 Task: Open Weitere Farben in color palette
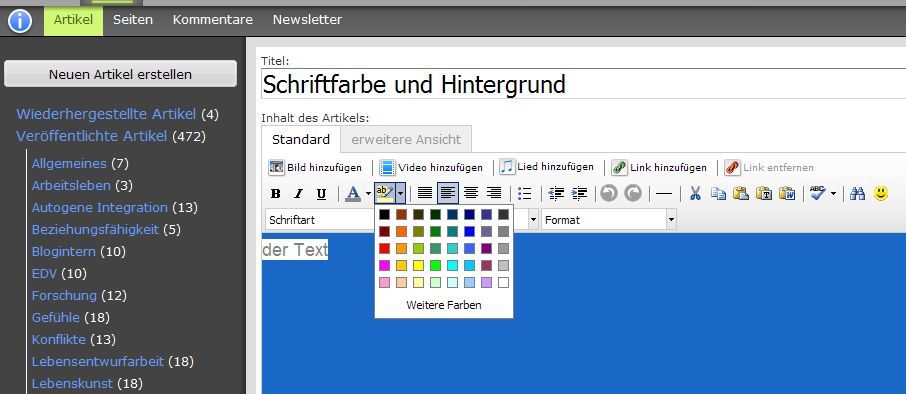pyautogui.click(x=444, y=305)
